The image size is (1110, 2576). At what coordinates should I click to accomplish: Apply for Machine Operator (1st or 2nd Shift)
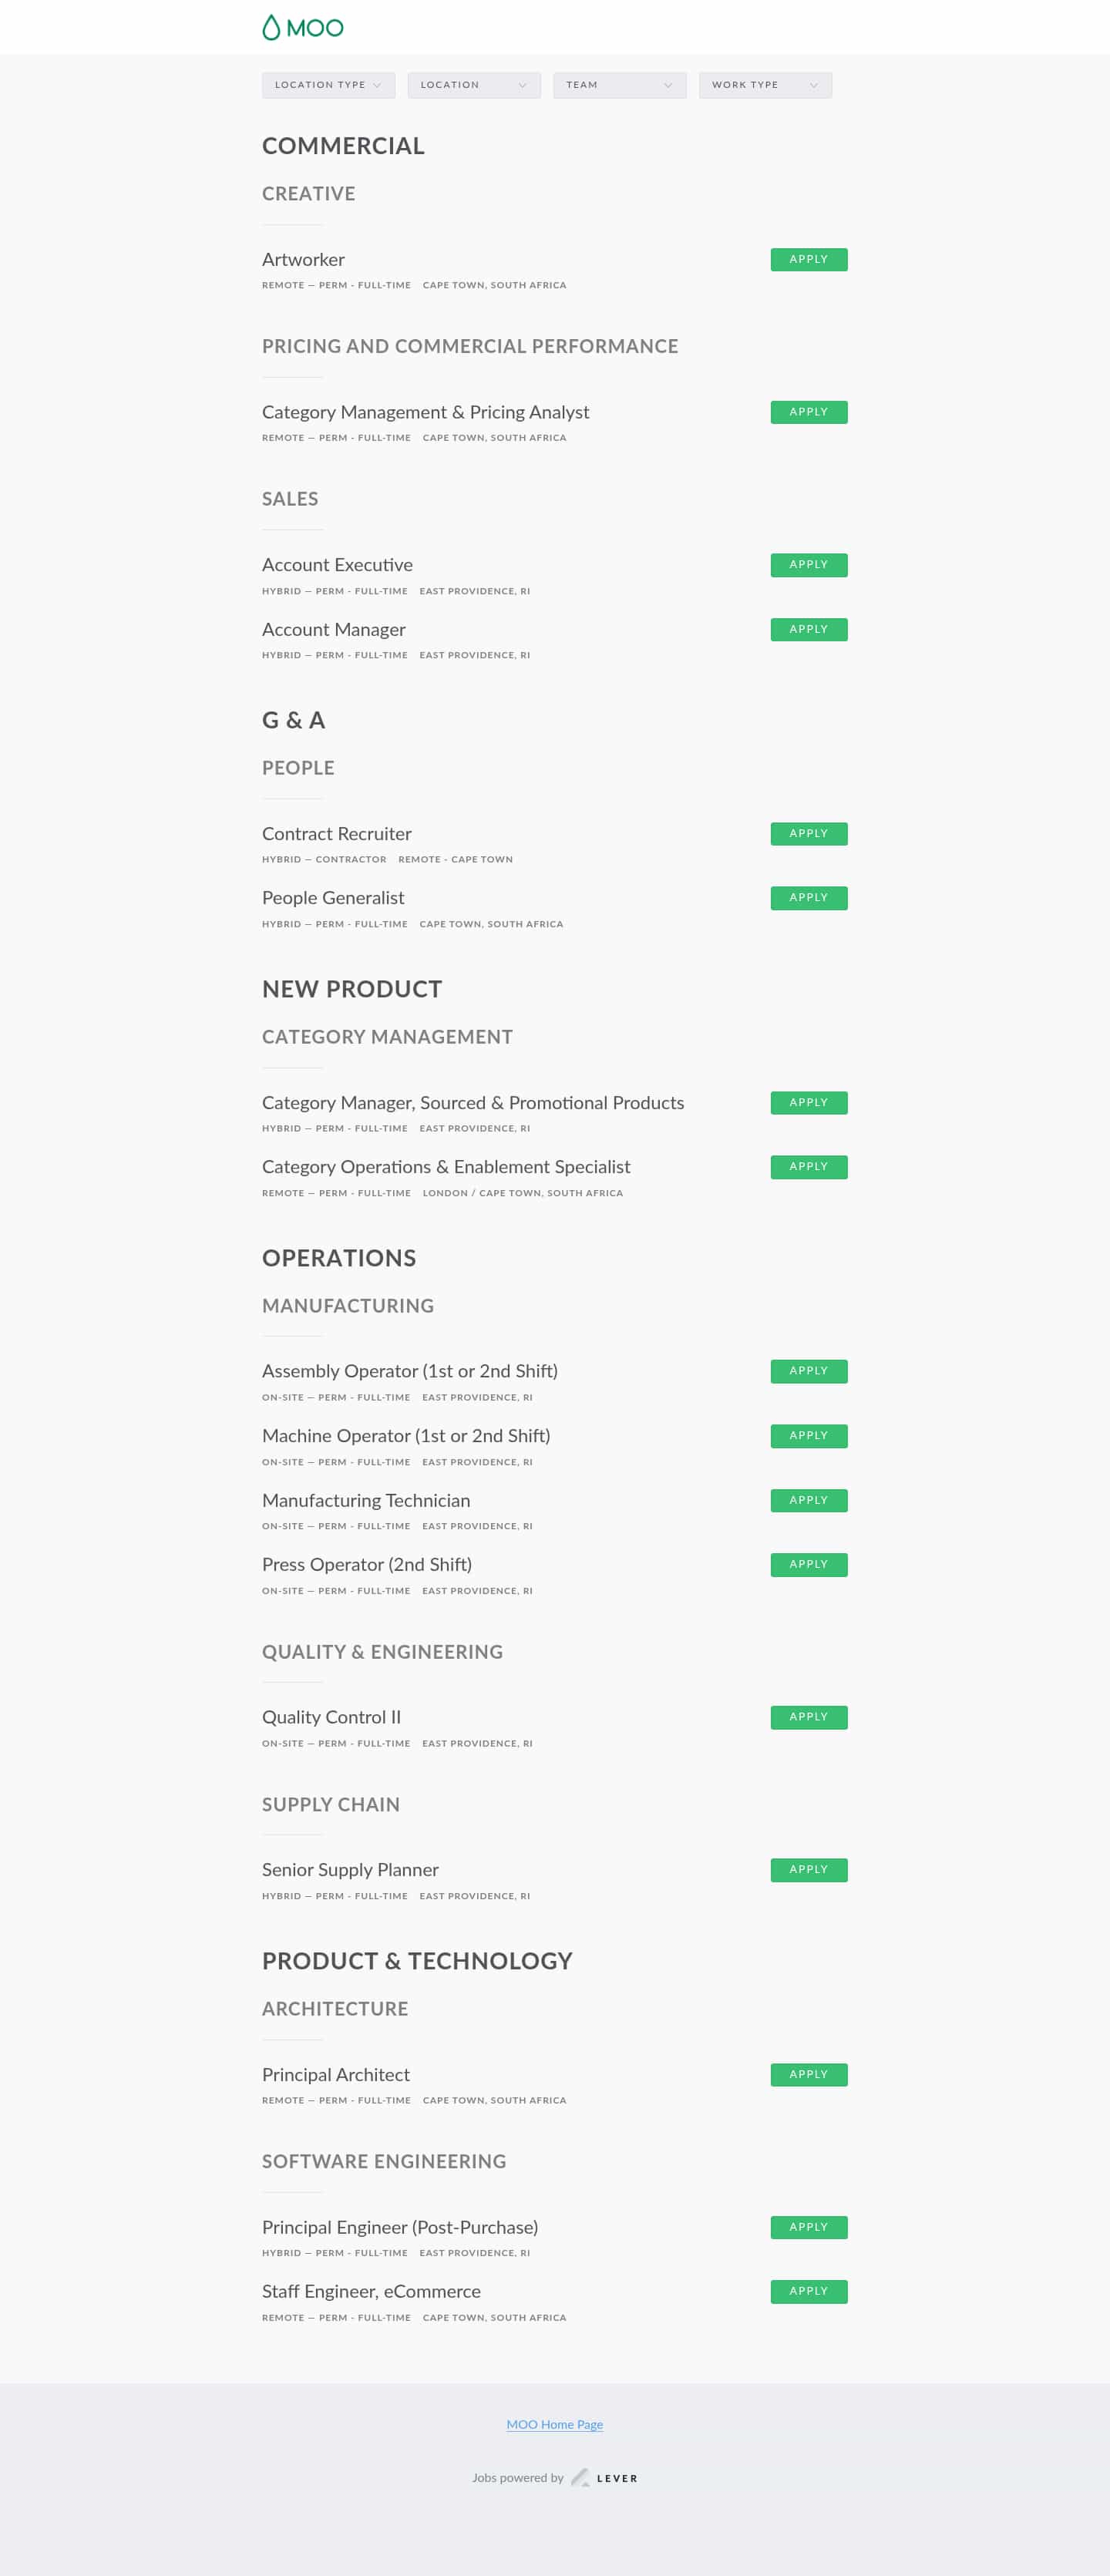point(808,1436)
